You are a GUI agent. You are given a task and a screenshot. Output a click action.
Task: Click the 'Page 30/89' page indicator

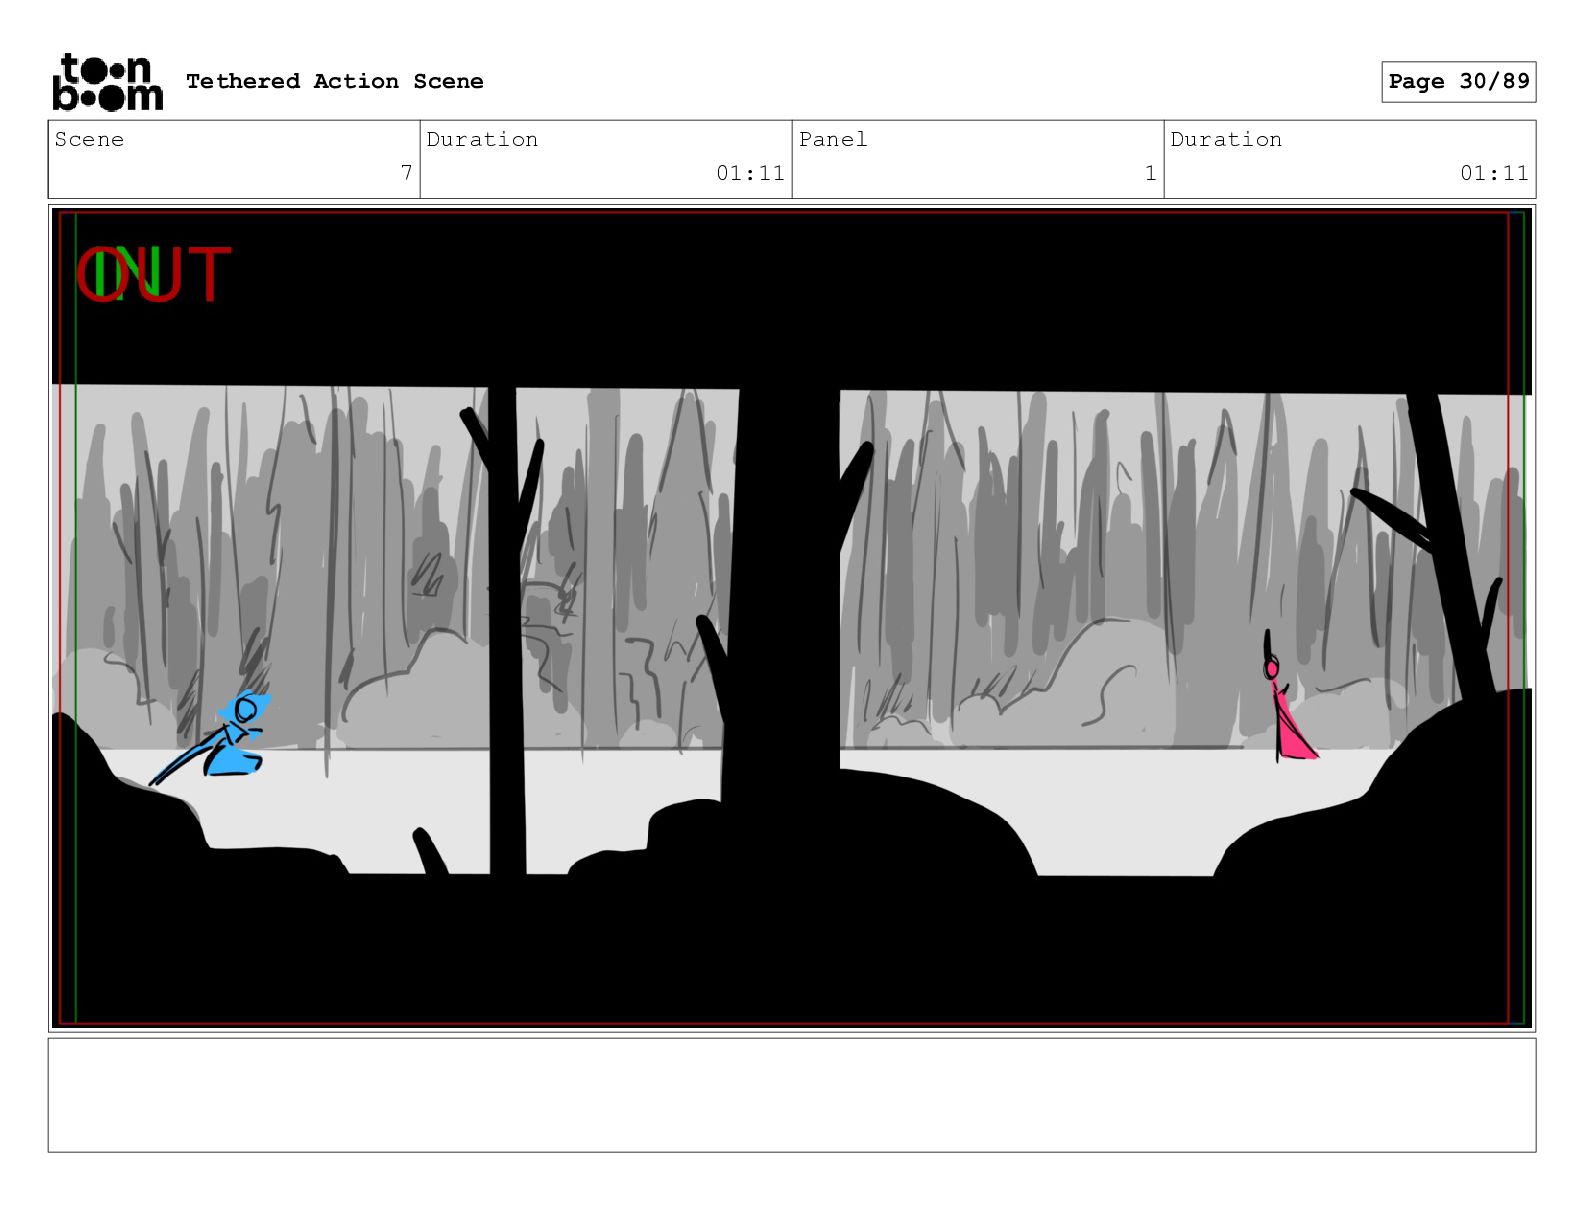coord(1458,82)
